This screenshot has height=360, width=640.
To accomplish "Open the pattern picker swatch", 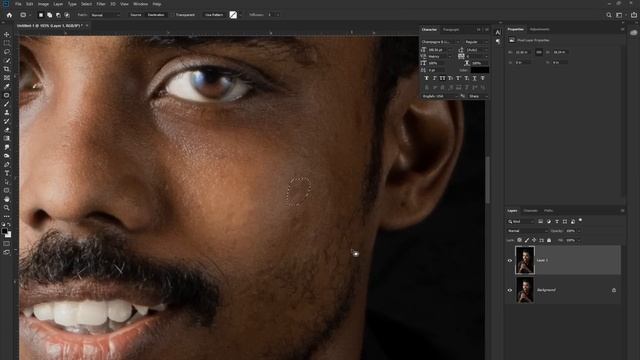I will click(x=233, y=15).
